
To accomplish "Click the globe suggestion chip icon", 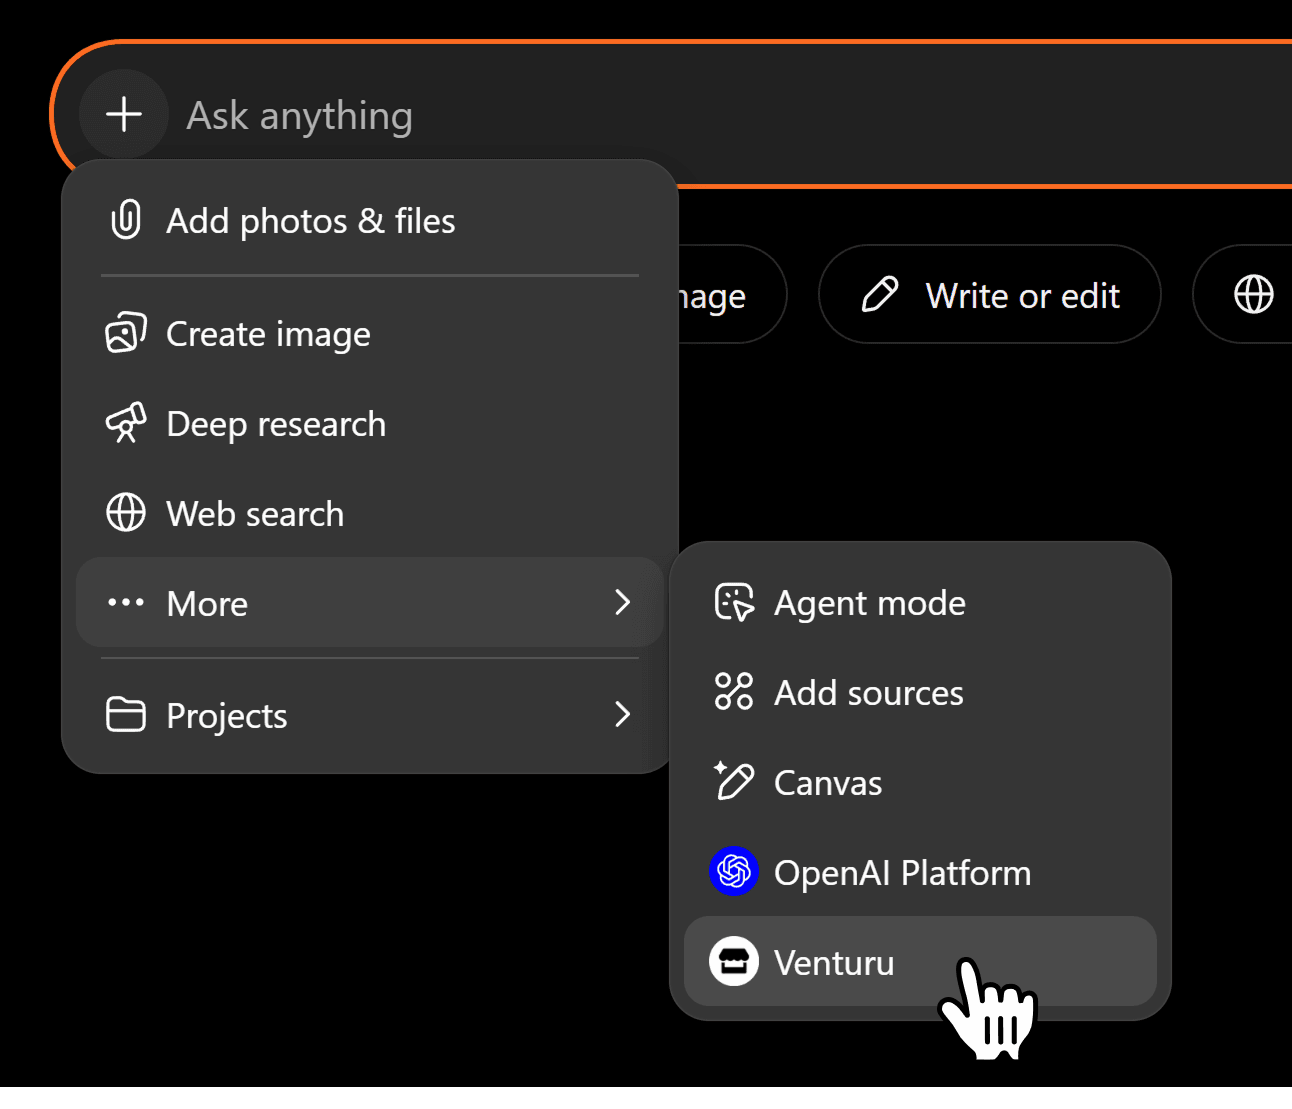I will [1254, 294].
